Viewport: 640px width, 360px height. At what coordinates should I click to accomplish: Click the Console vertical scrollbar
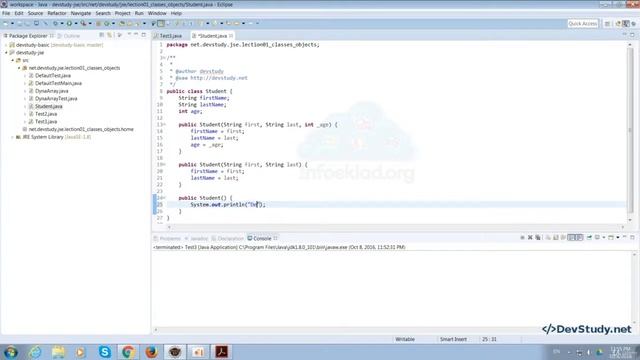click(634, 290)
